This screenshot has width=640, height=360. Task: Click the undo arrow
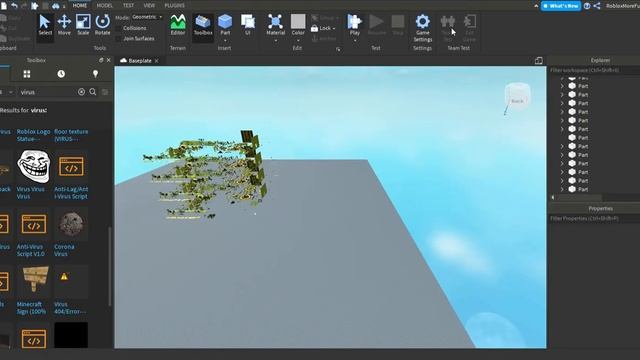point(14,5)
